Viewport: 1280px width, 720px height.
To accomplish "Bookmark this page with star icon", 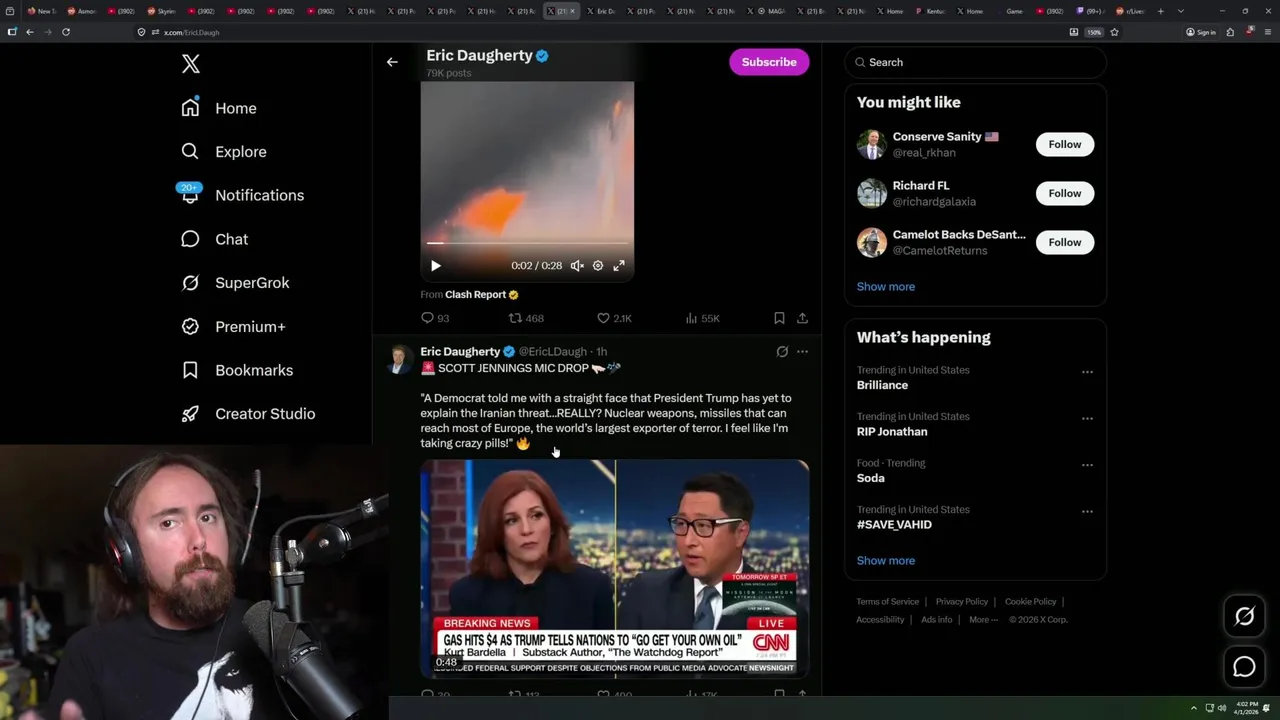I will (1114, 32).
